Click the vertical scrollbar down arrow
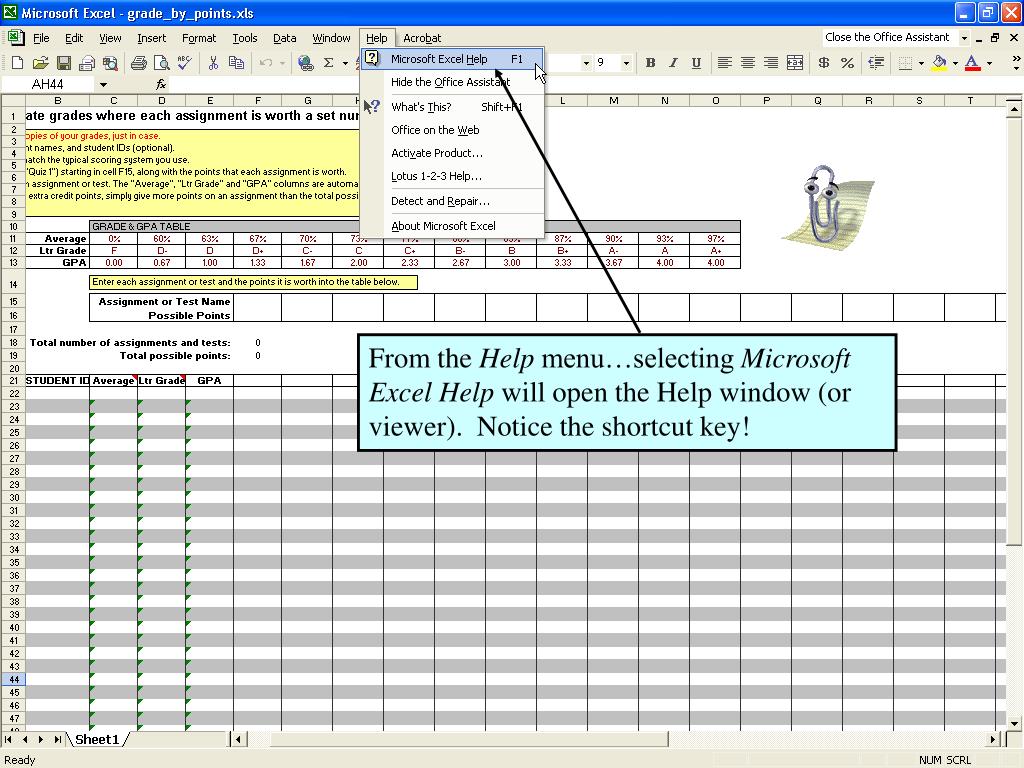Viewport: 1024px width, 768px height. tap(1014, 723)
